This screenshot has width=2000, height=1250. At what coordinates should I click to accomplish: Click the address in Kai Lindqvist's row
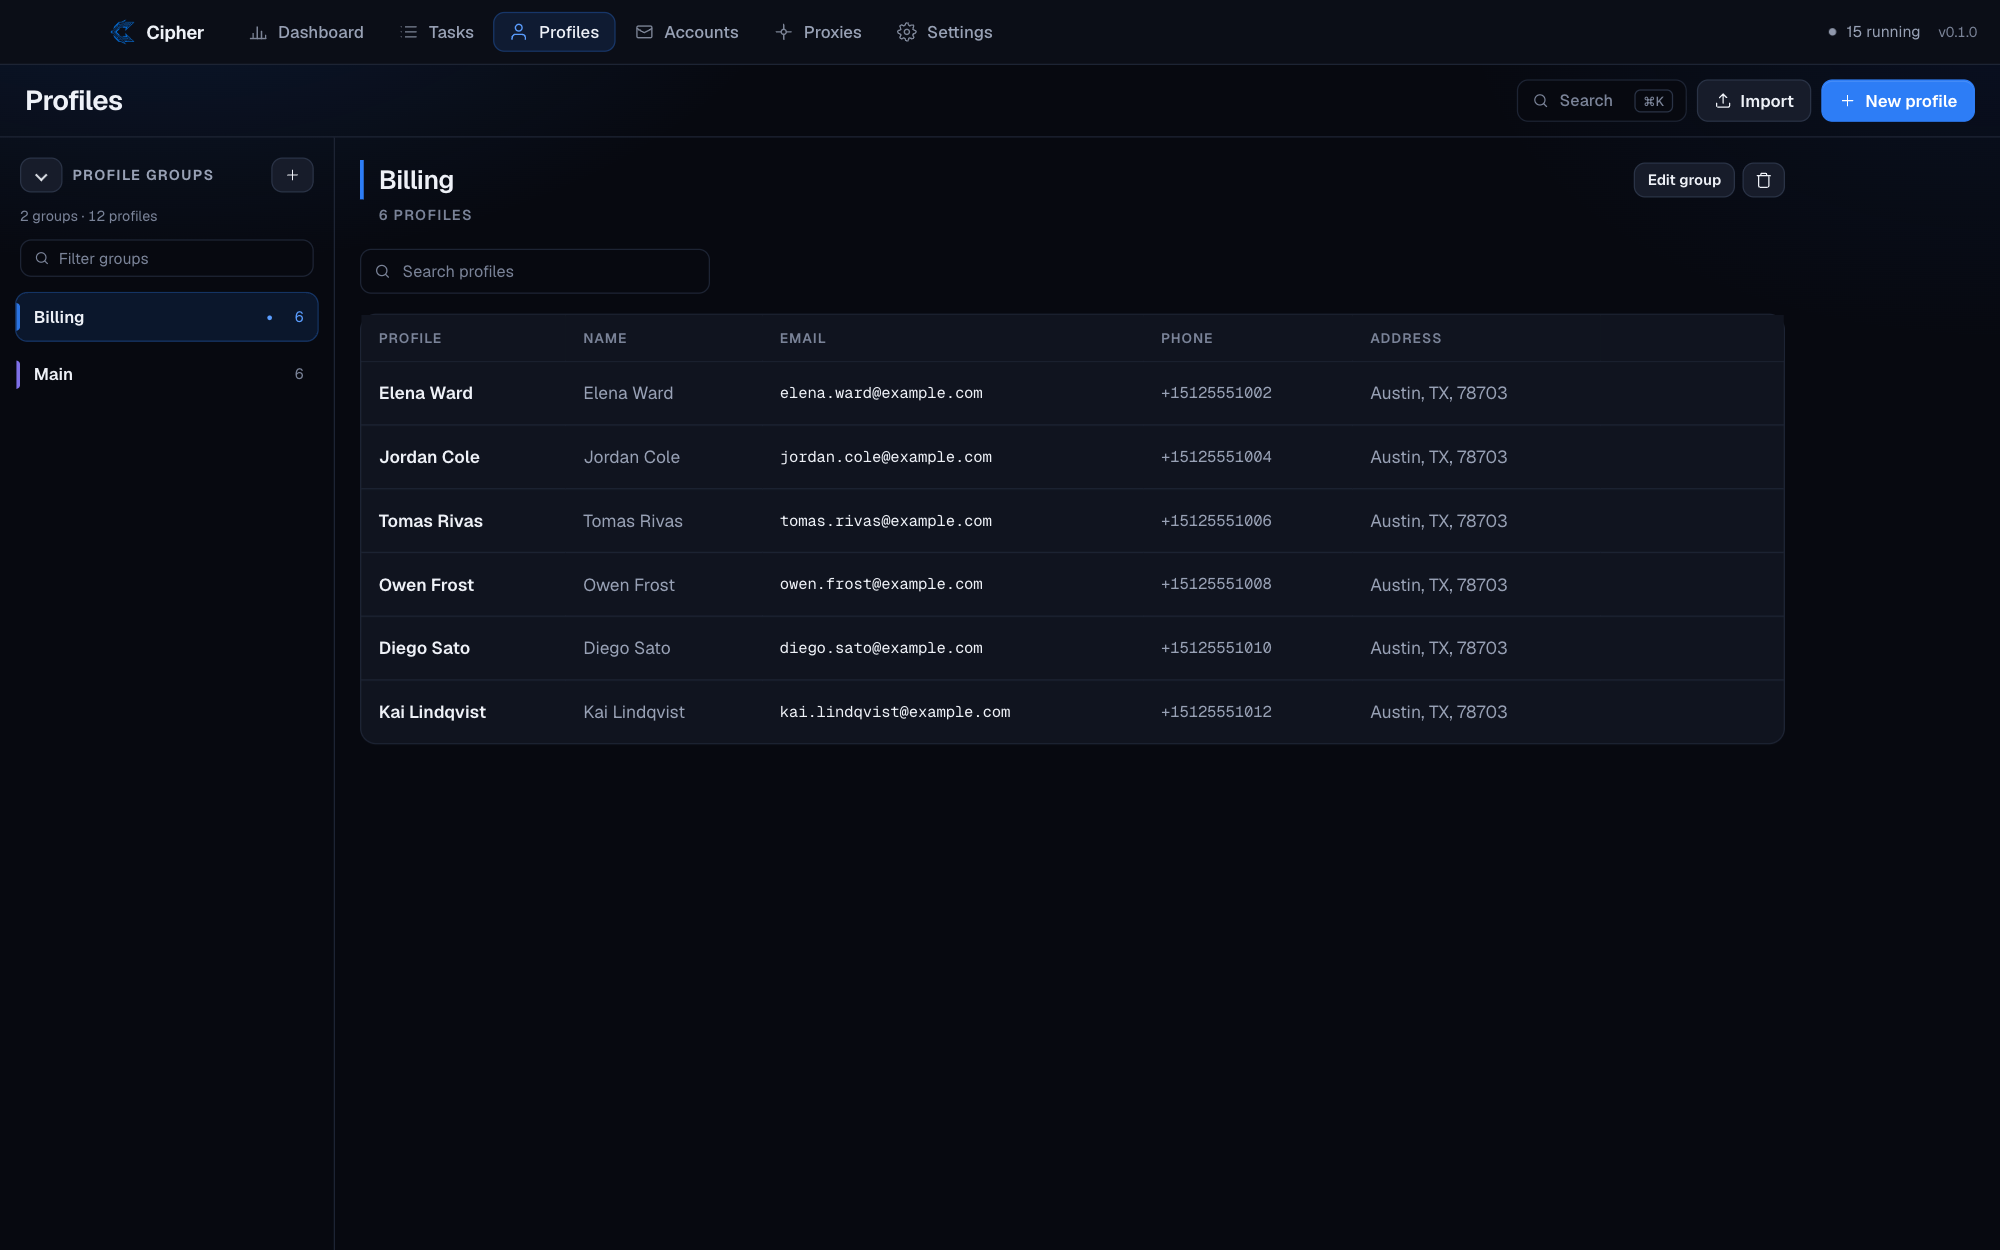[x=1438, y=712]
